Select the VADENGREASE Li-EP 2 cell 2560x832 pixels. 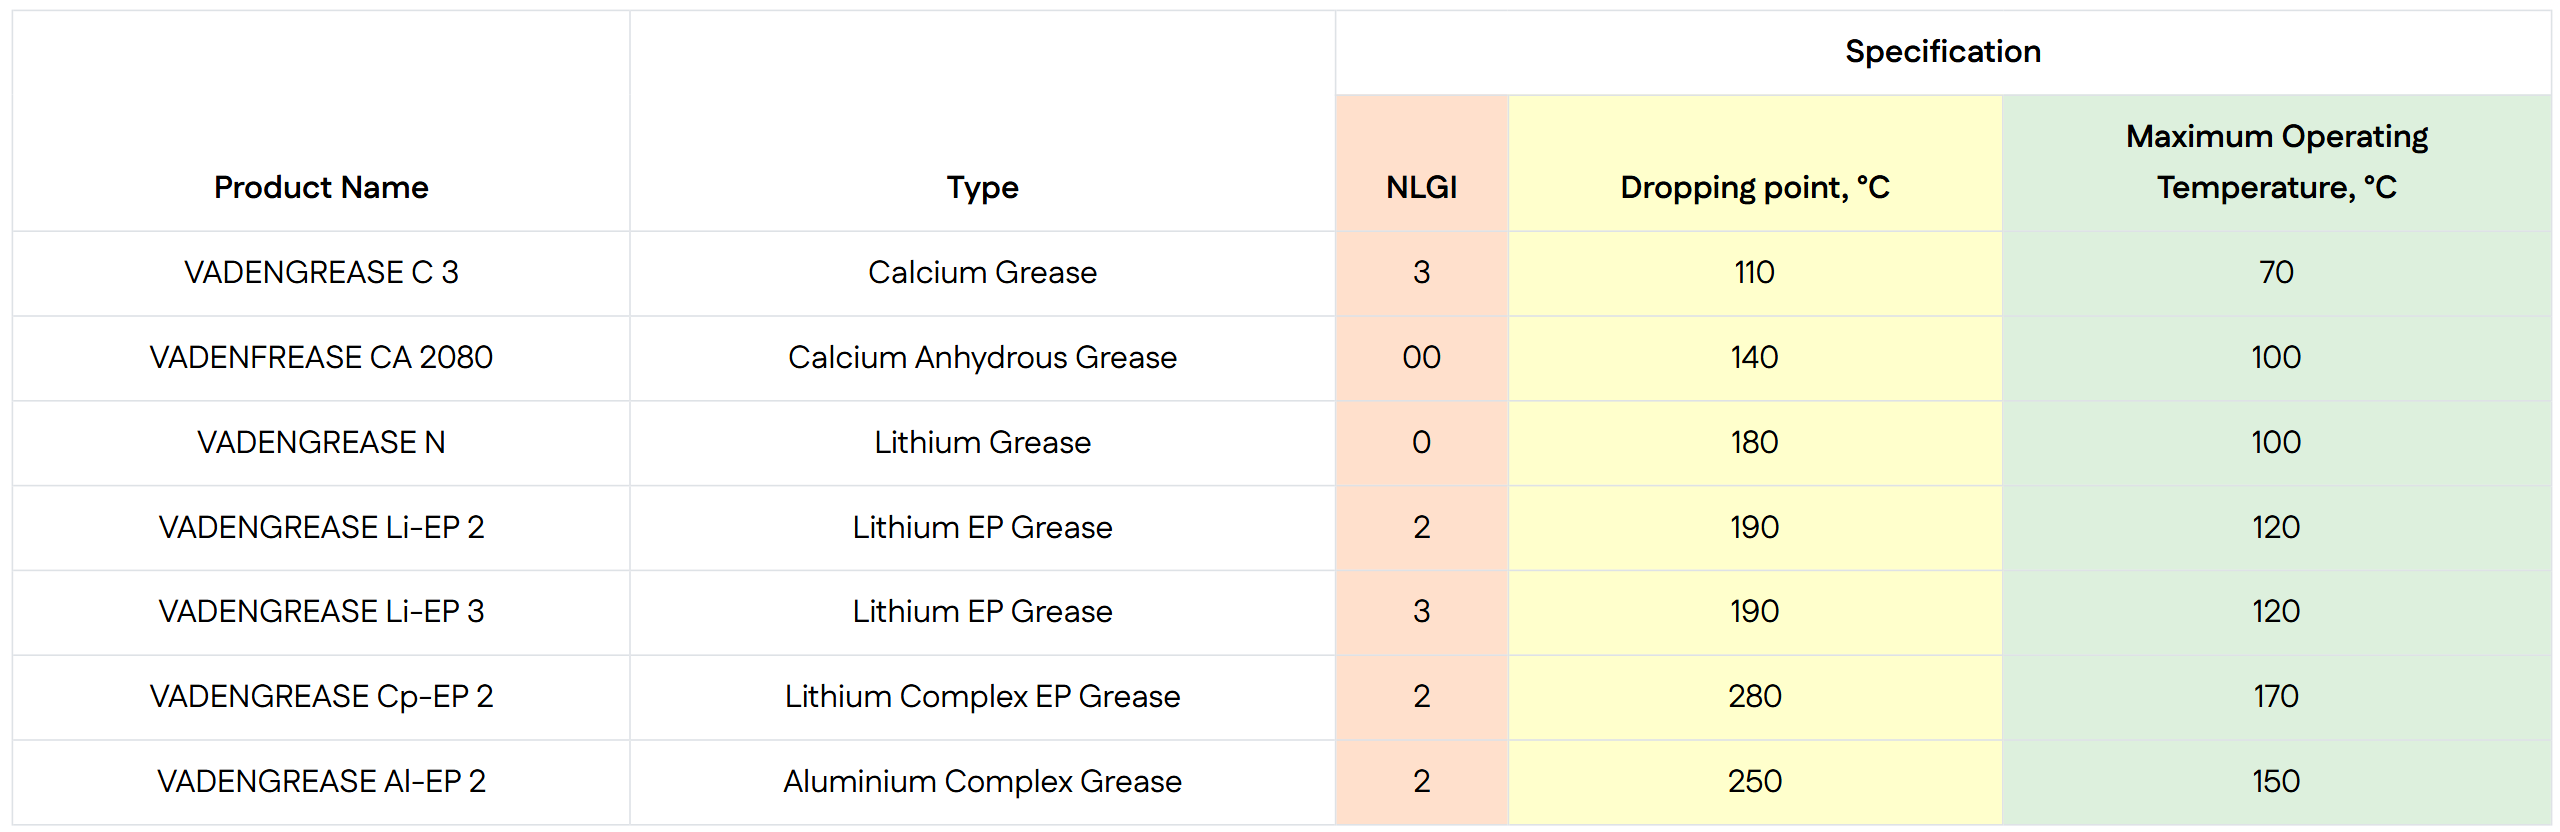(321, 527)
